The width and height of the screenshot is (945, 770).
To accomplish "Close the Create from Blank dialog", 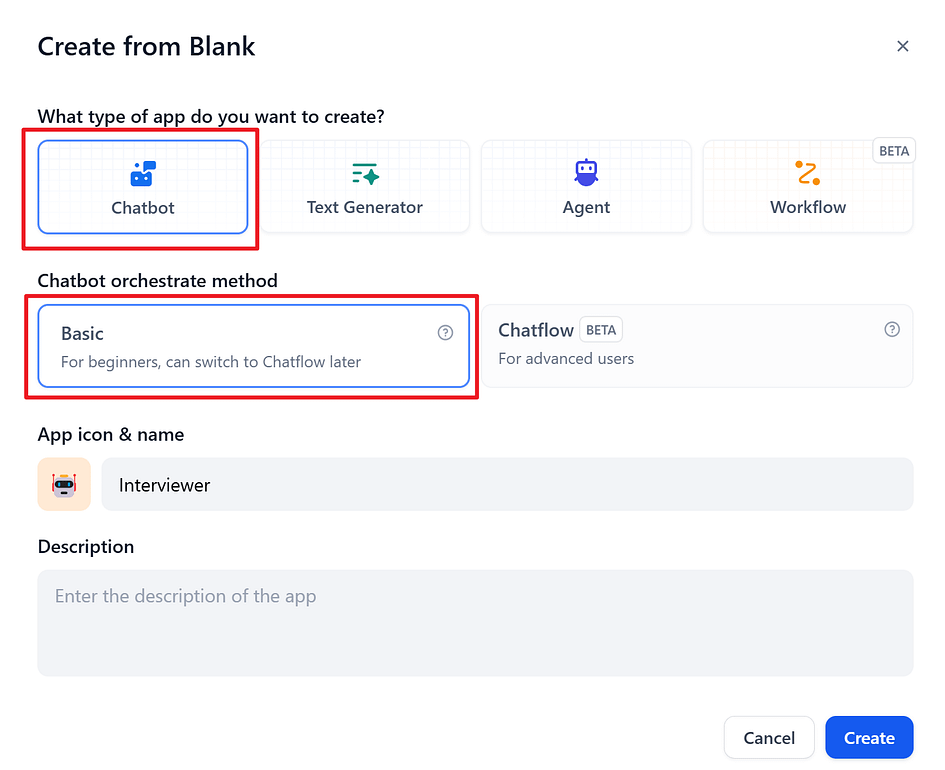I will coord(902,46).
